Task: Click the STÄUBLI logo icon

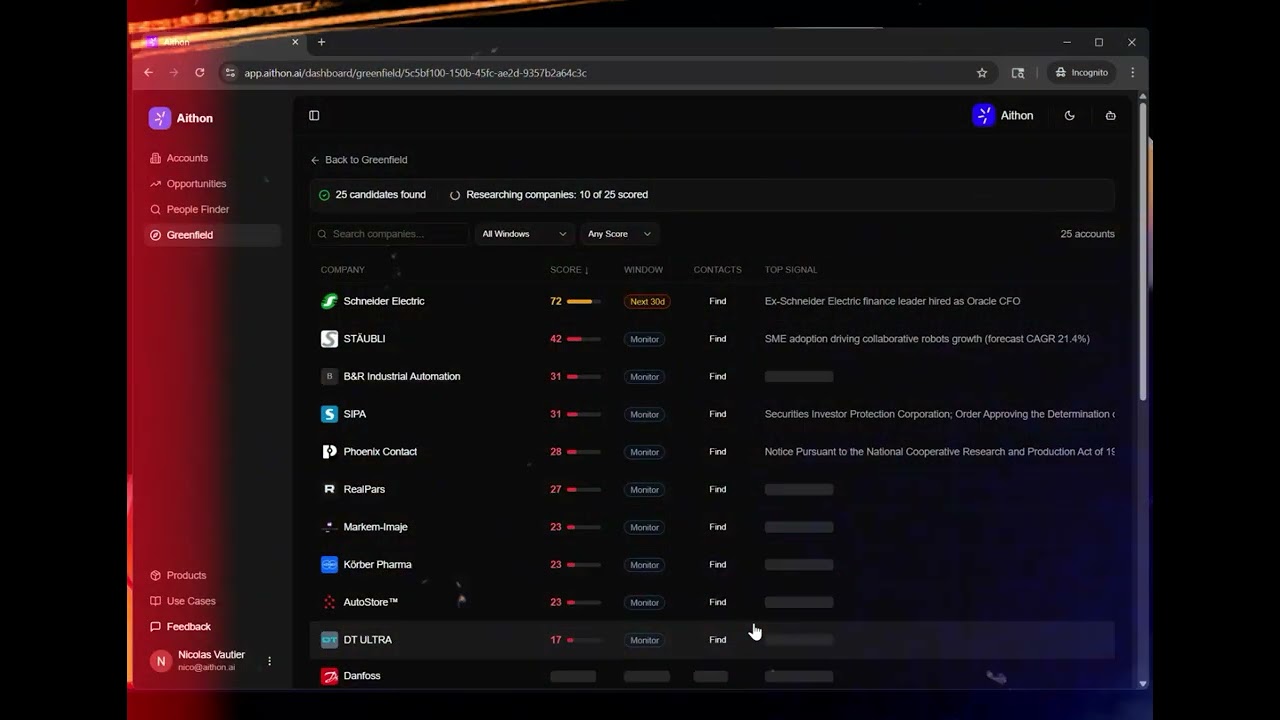Action: pyautogui.click(x=329, y=339)
